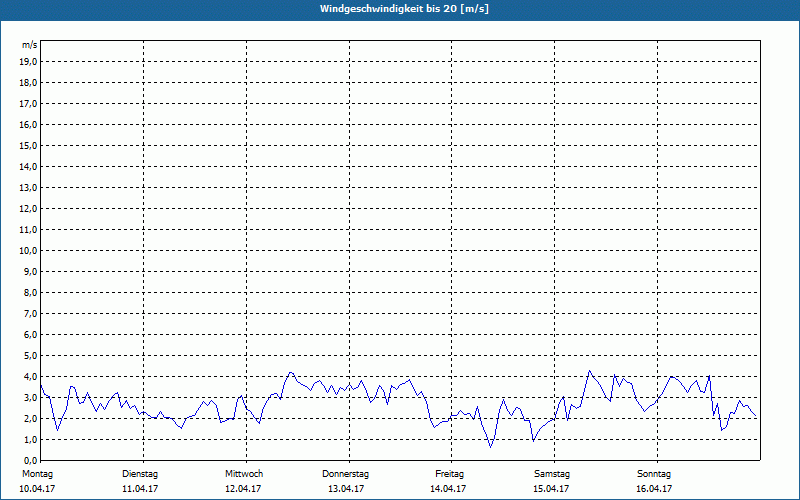Click the date 12.04.17

pos(243,489)
